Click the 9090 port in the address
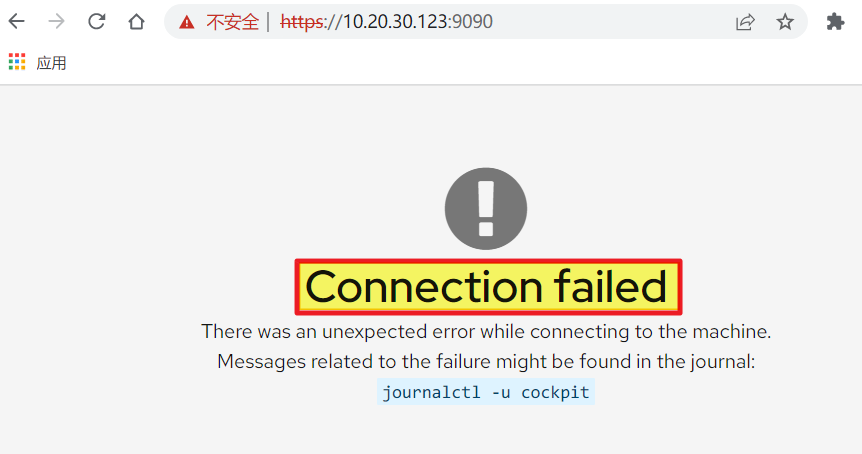Image resolution: width=862 pixels, height=454 pixels. click(471, 21)
